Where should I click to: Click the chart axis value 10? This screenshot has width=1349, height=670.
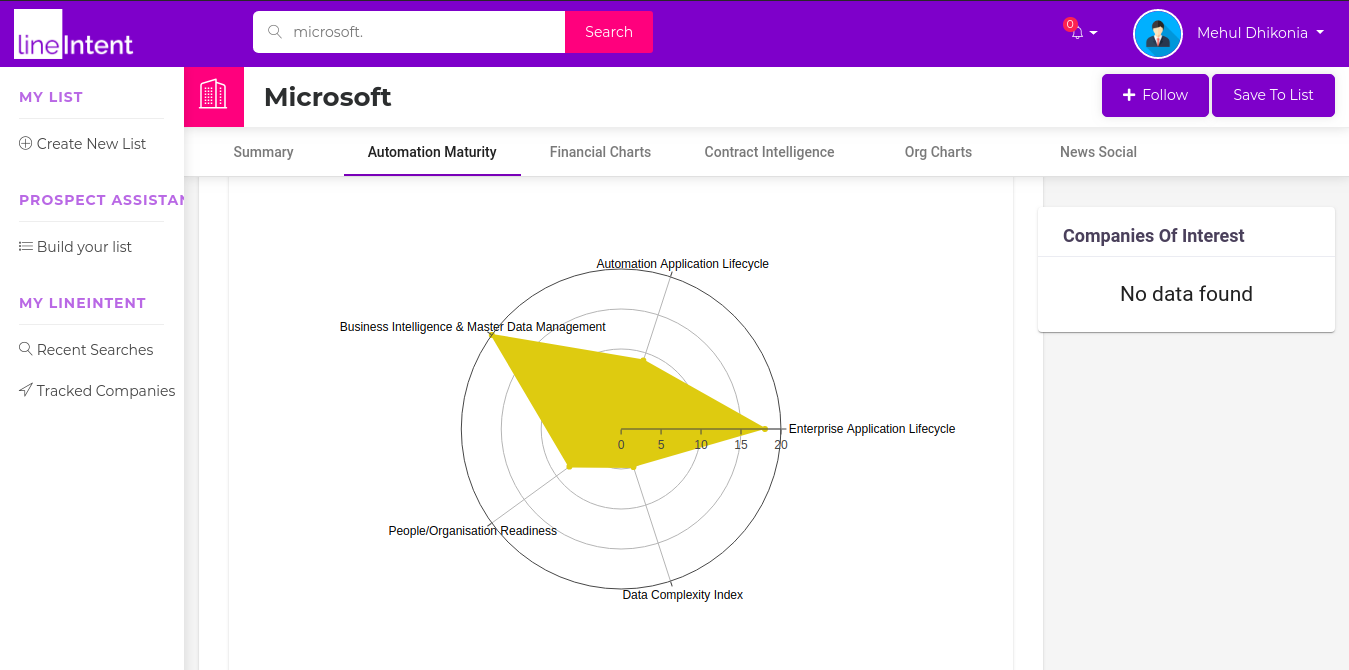pos(701,445)
